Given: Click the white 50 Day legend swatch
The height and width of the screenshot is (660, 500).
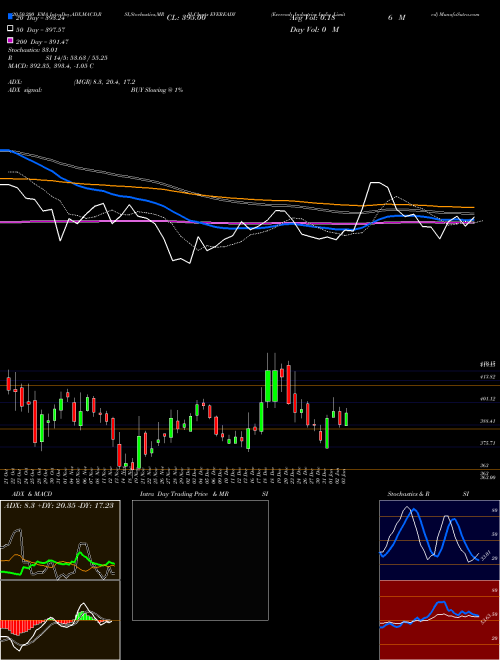Looking at the screenshot, I should (x=10, y=29).
